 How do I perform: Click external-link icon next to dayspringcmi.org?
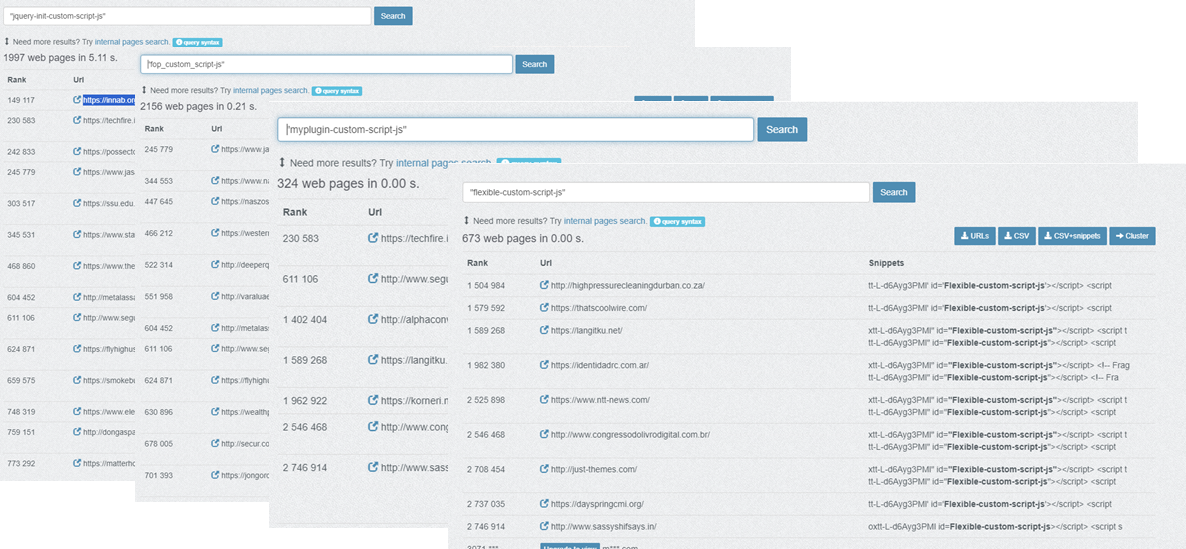pyautogui.click(x=545, y=504)
